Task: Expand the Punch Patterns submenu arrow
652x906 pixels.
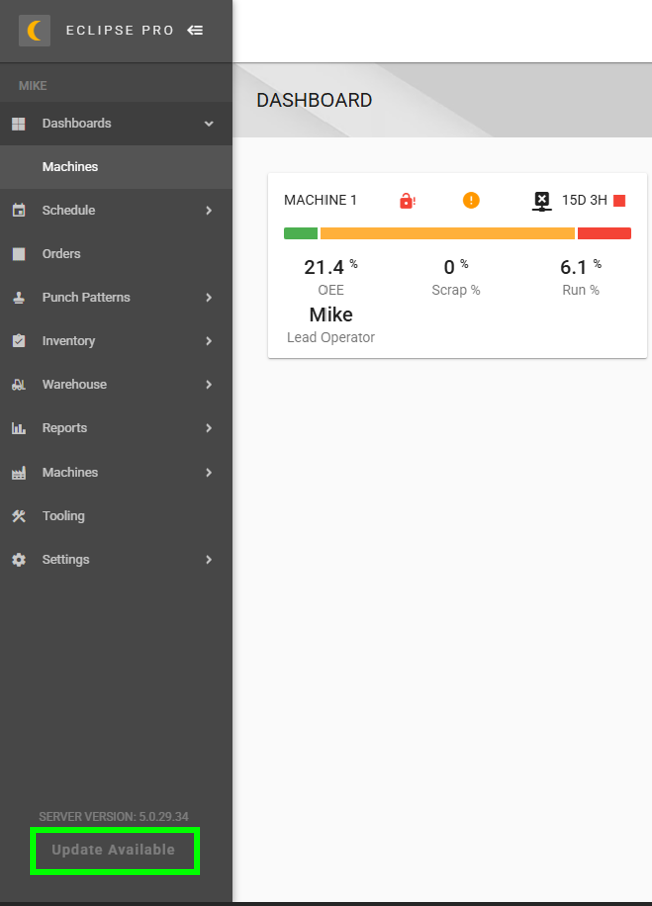Action: pyautogui.click(x=209, y=298)
